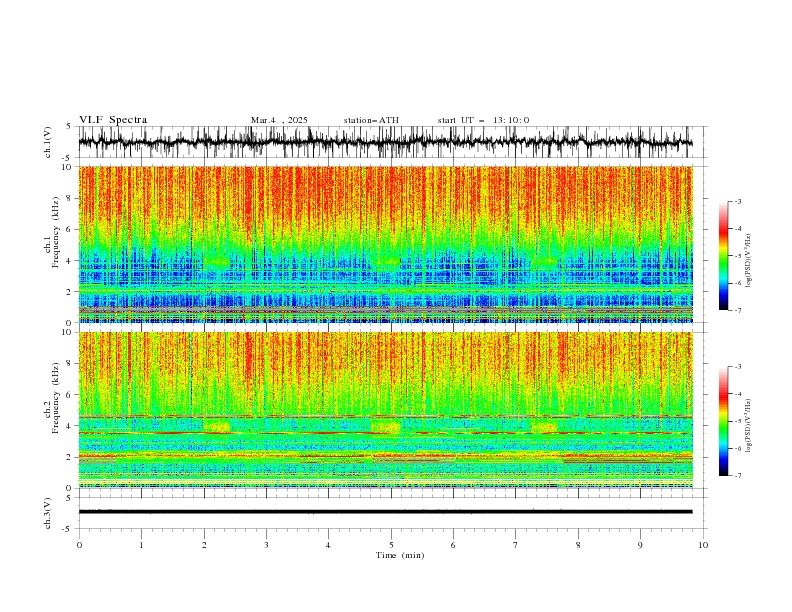Click the "2" kHz tick on ch.1 frequency axis
The height and width of the screenshot is (612, 792).
point(70,292)
